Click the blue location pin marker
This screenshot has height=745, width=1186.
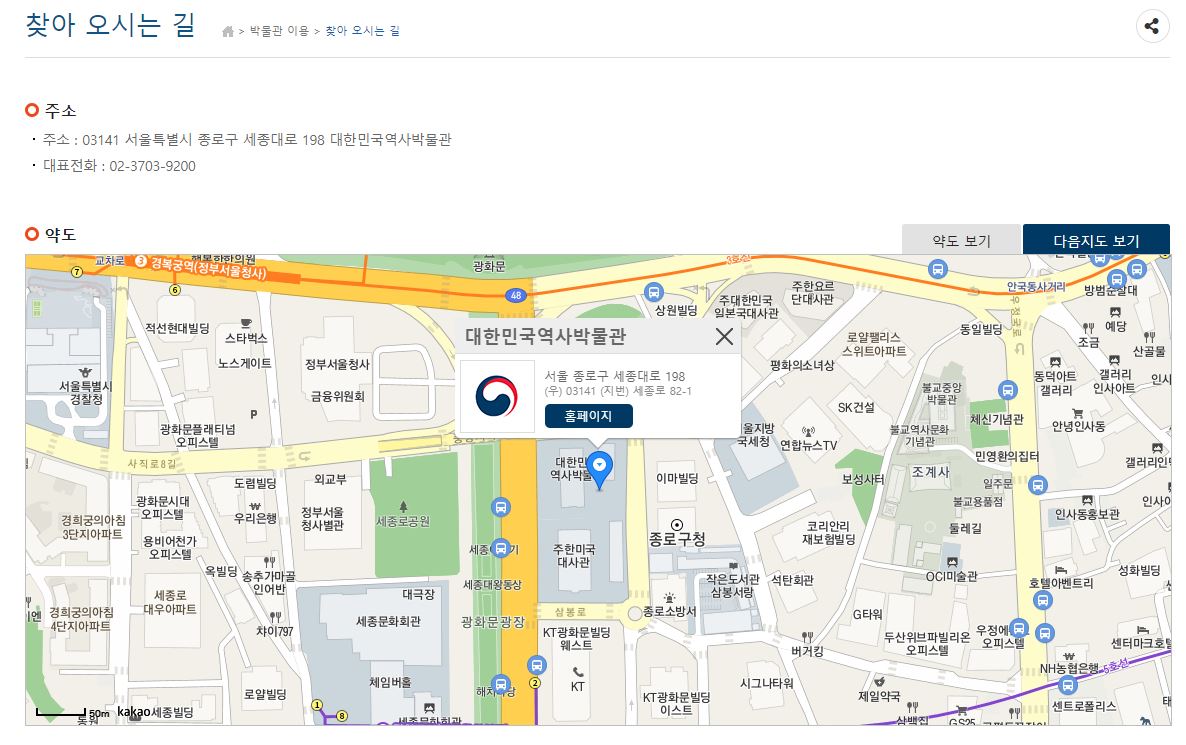[600, 470]
